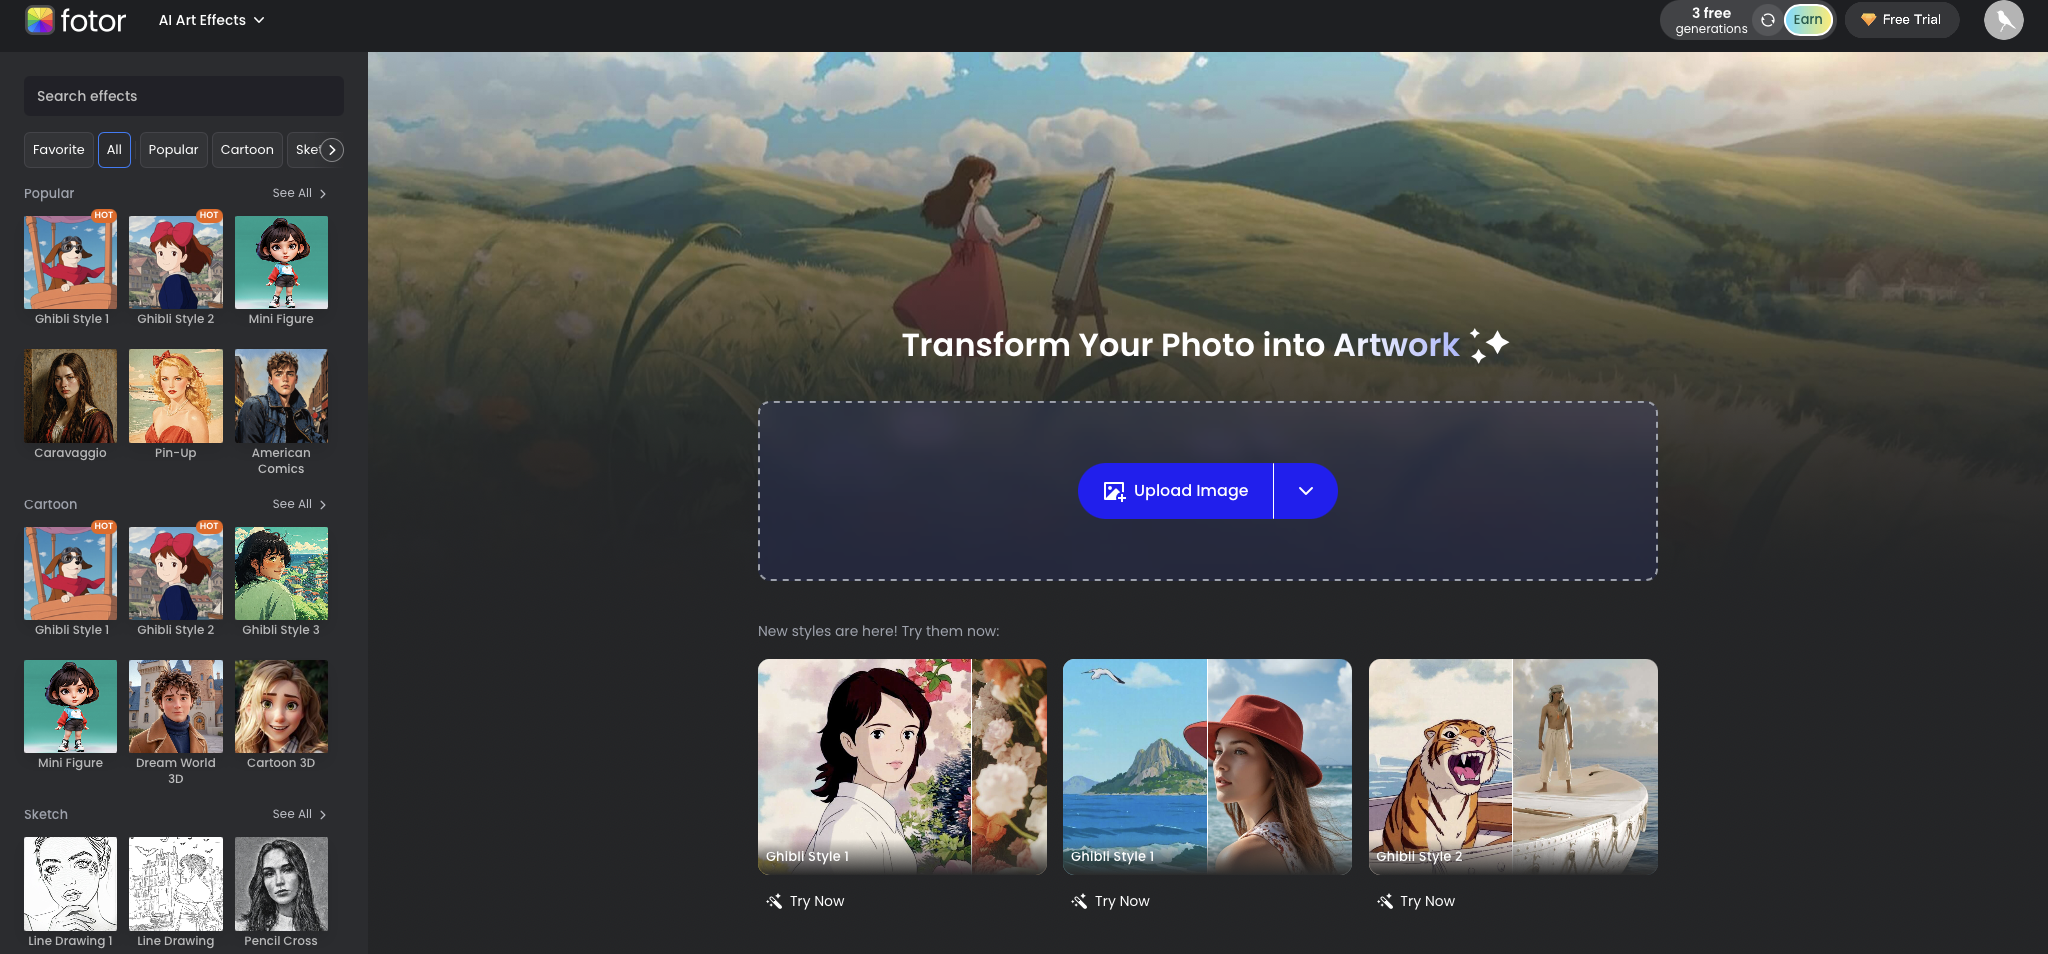Select the Favorite filter tab

click(x=59, y=150)
